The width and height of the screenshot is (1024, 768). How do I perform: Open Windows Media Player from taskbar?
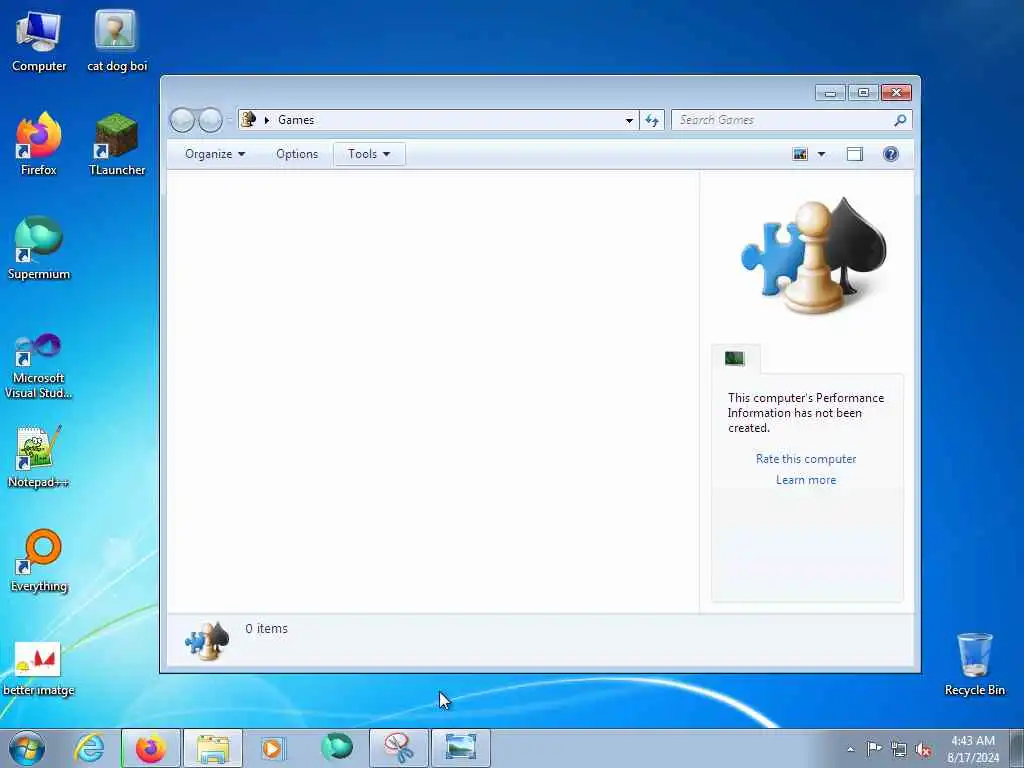click(x=272, y=748)
